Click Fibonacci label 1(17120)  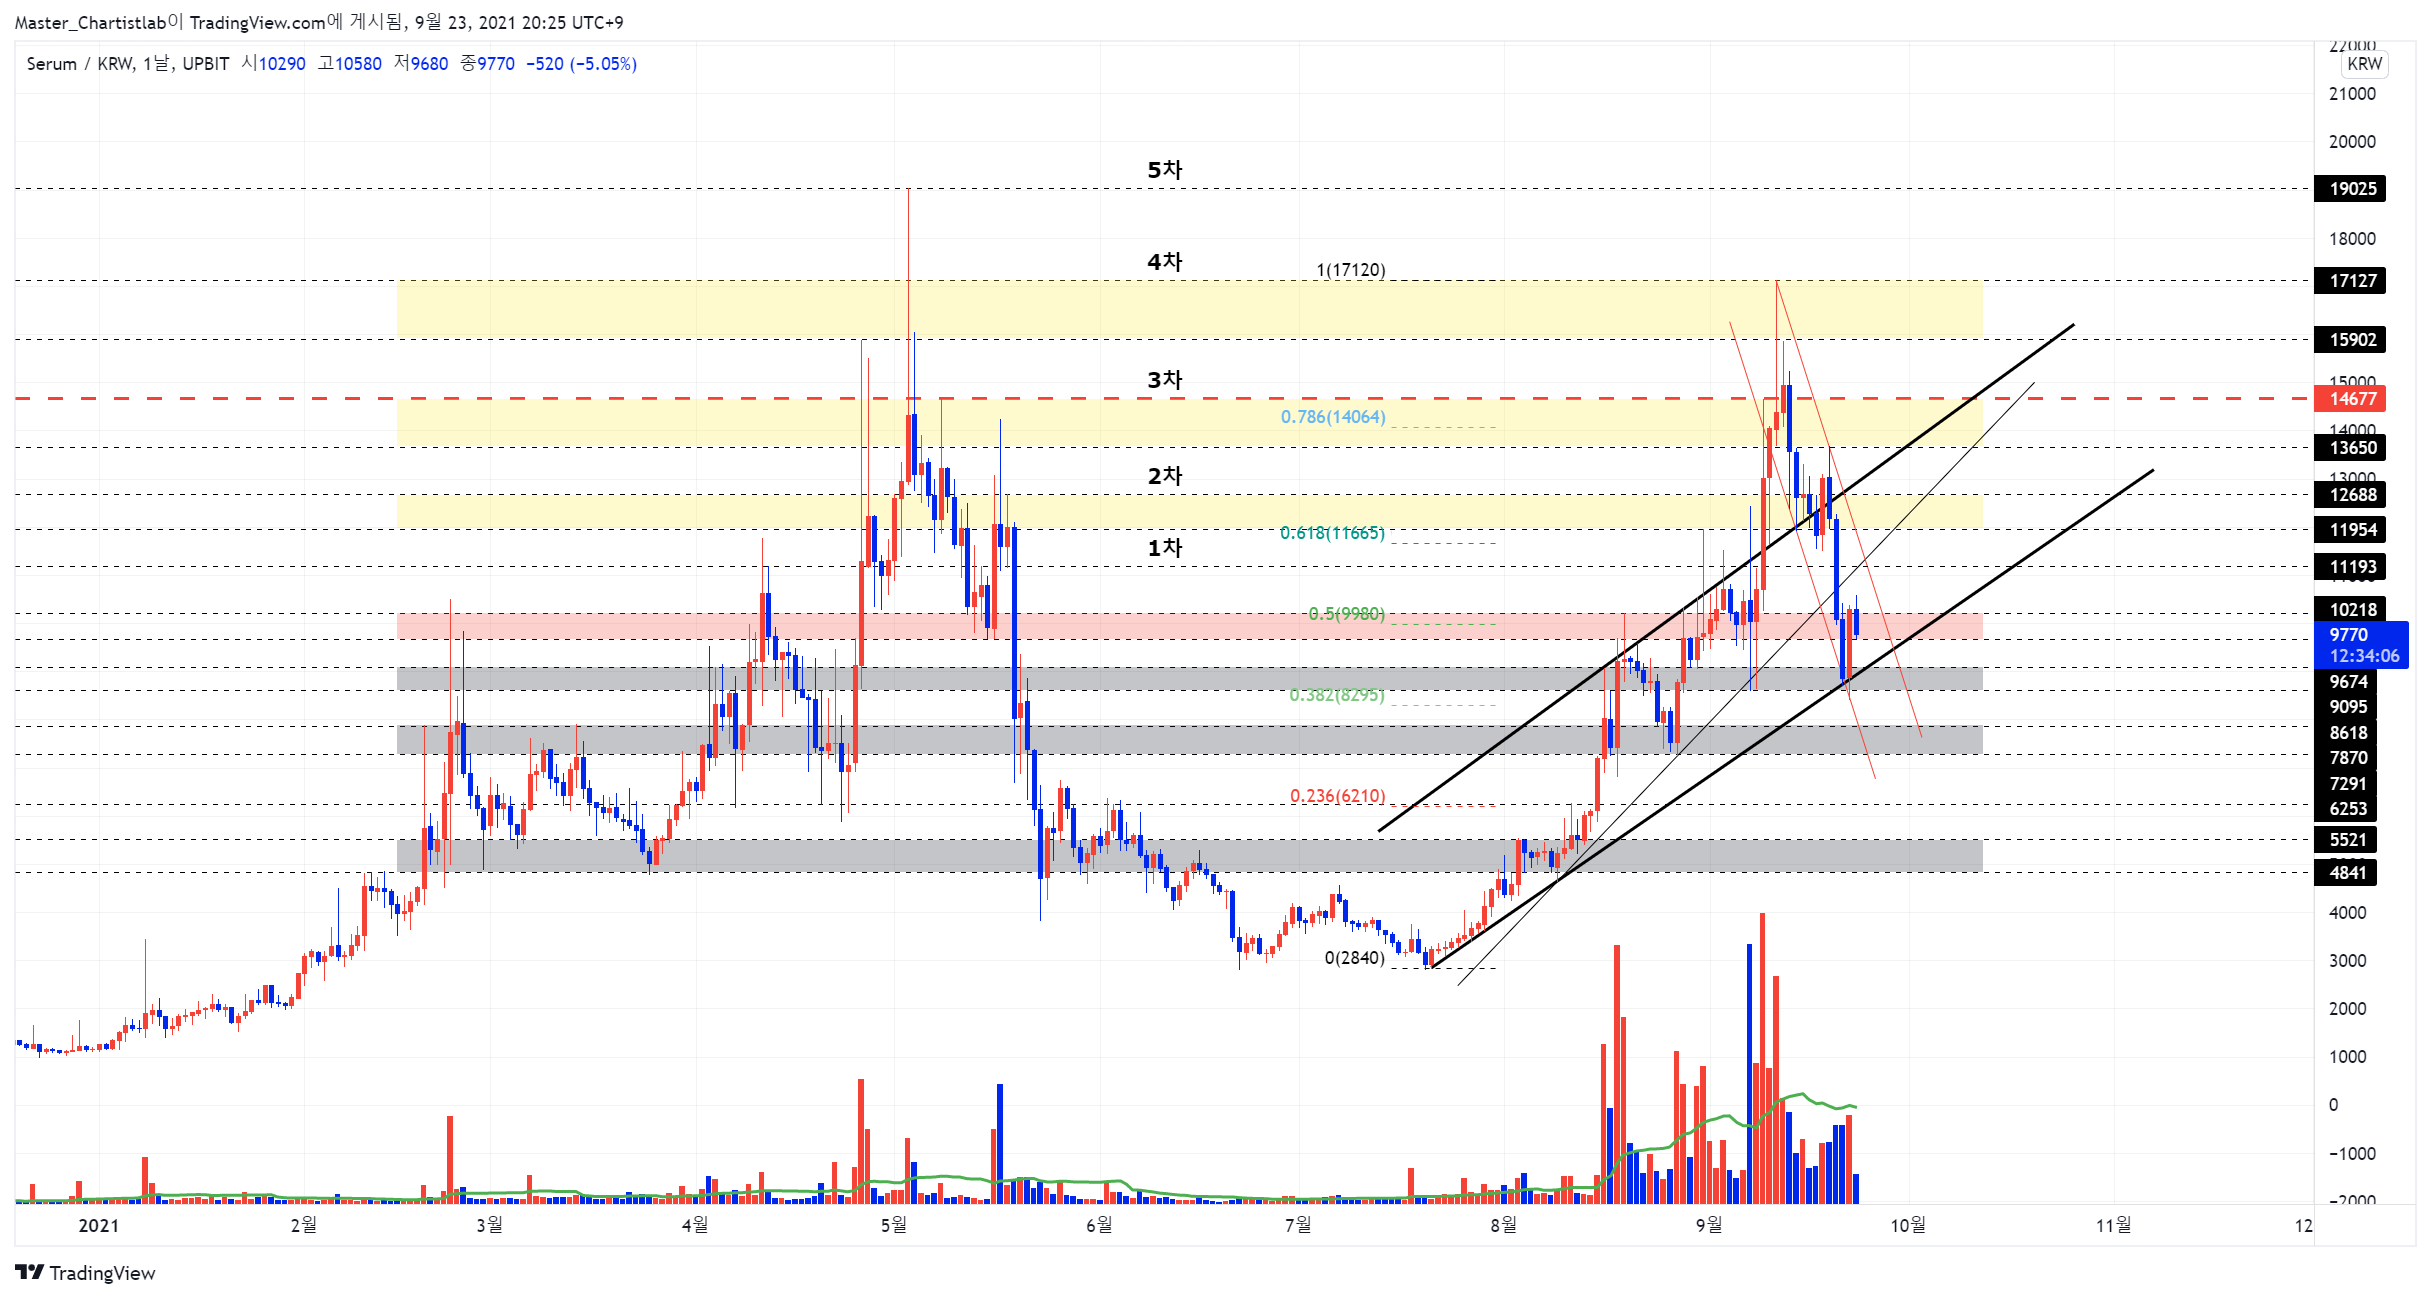point(1351,270)
